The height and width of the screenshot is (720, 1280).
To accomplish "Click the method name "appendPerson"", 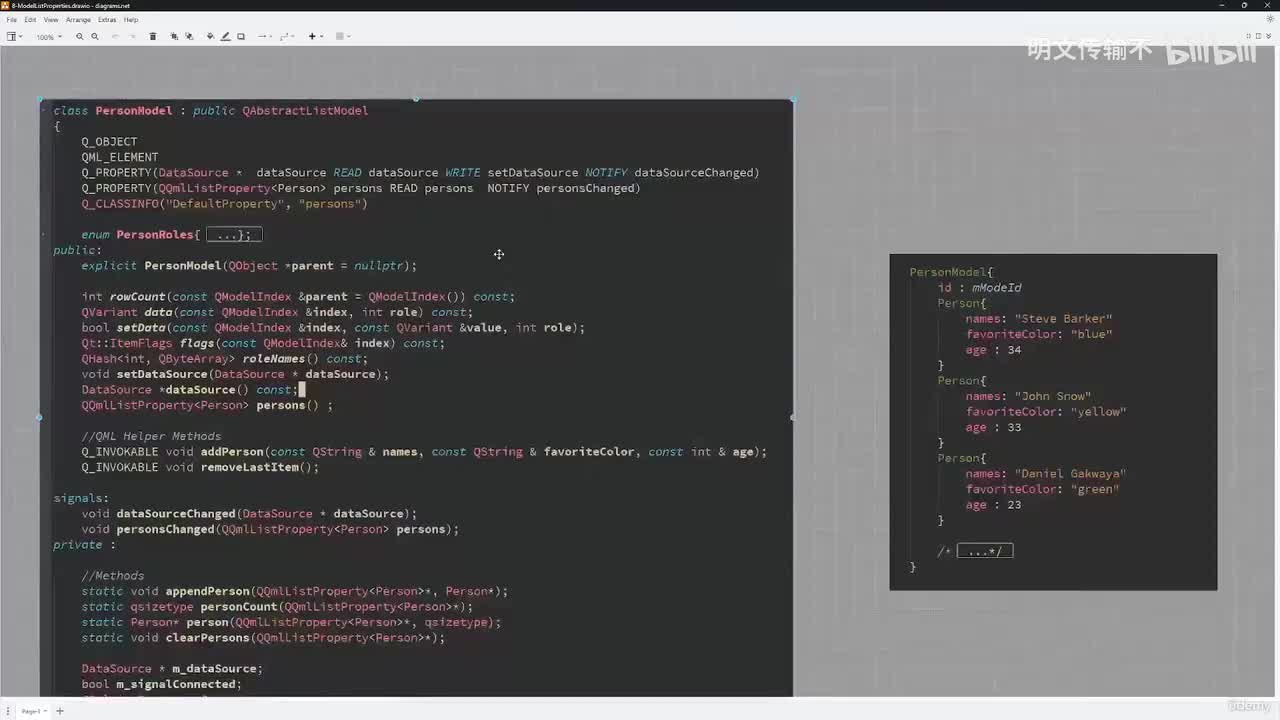I will [x=208, y=591].
